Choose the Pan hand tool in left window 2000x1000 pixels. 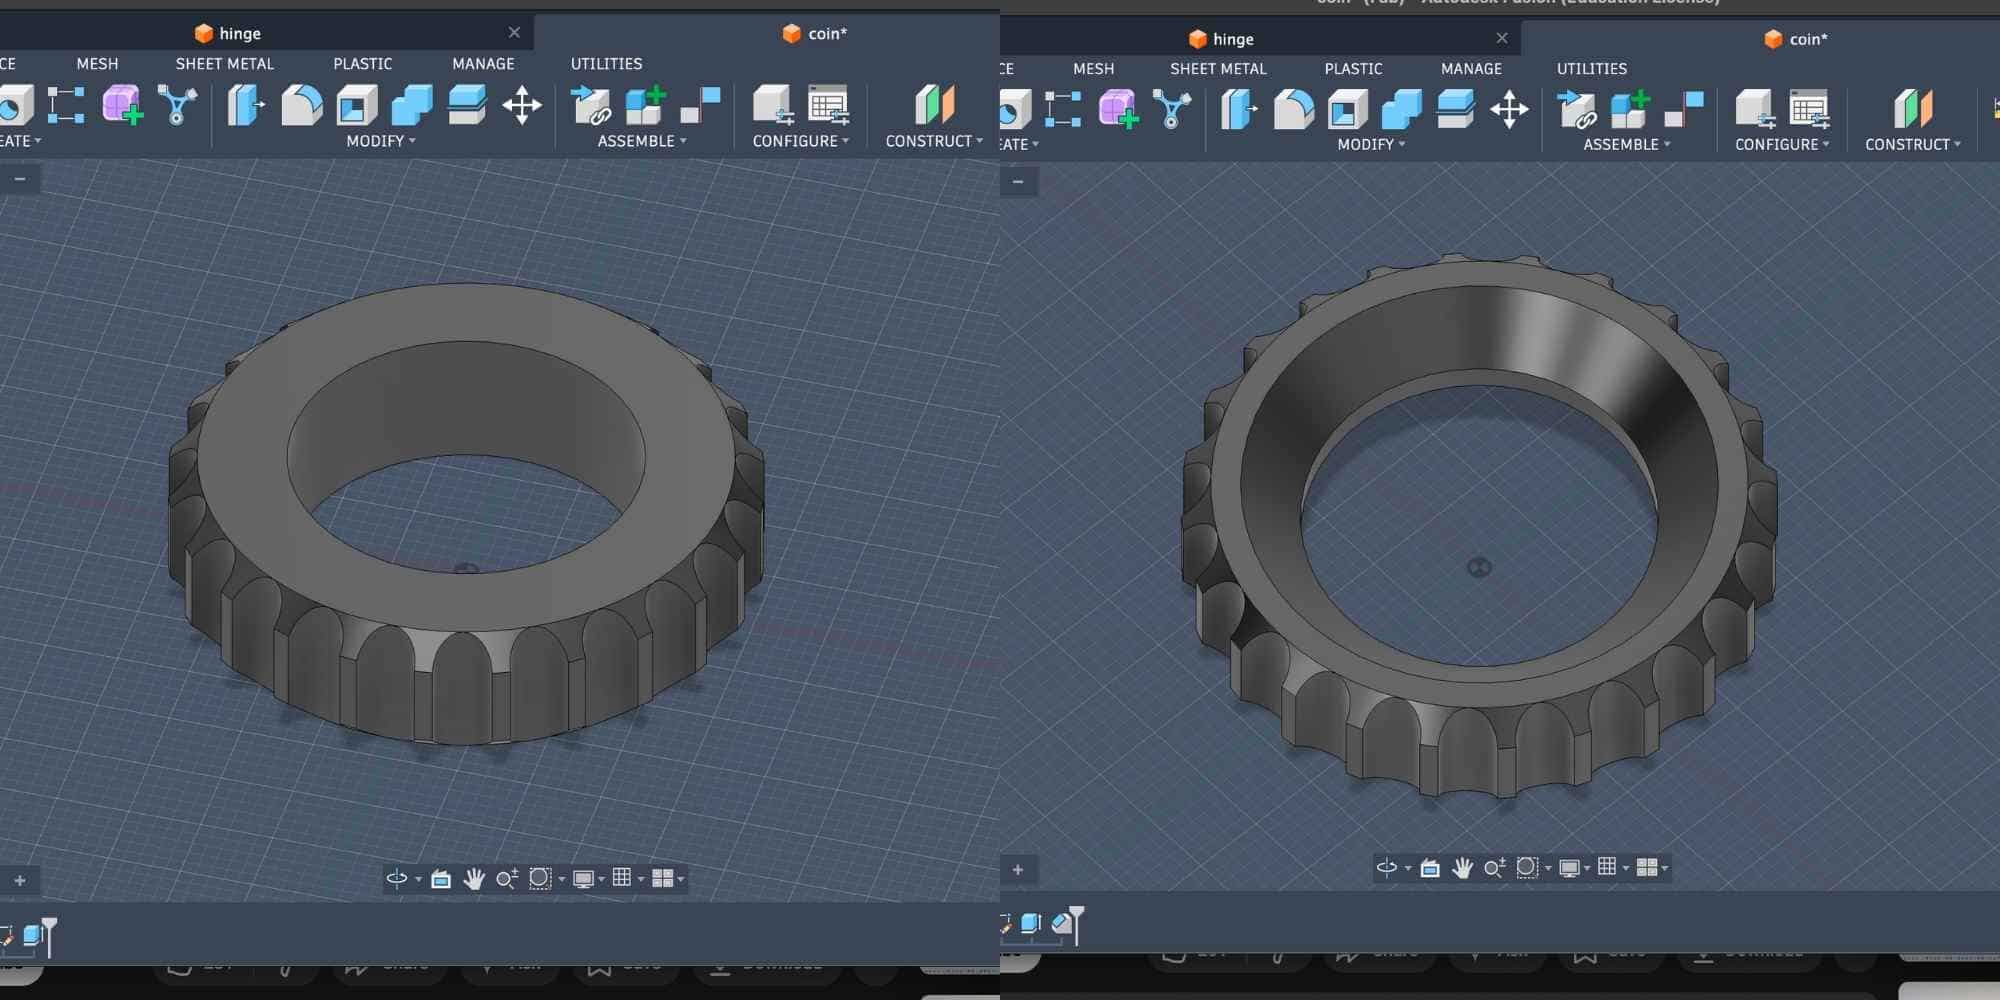[x=474, y=878]
